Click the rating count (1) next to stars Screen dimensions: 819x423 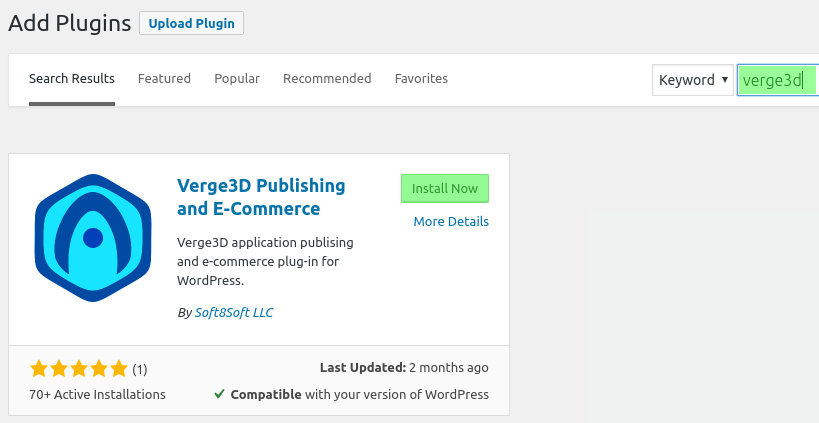point(139,370)
